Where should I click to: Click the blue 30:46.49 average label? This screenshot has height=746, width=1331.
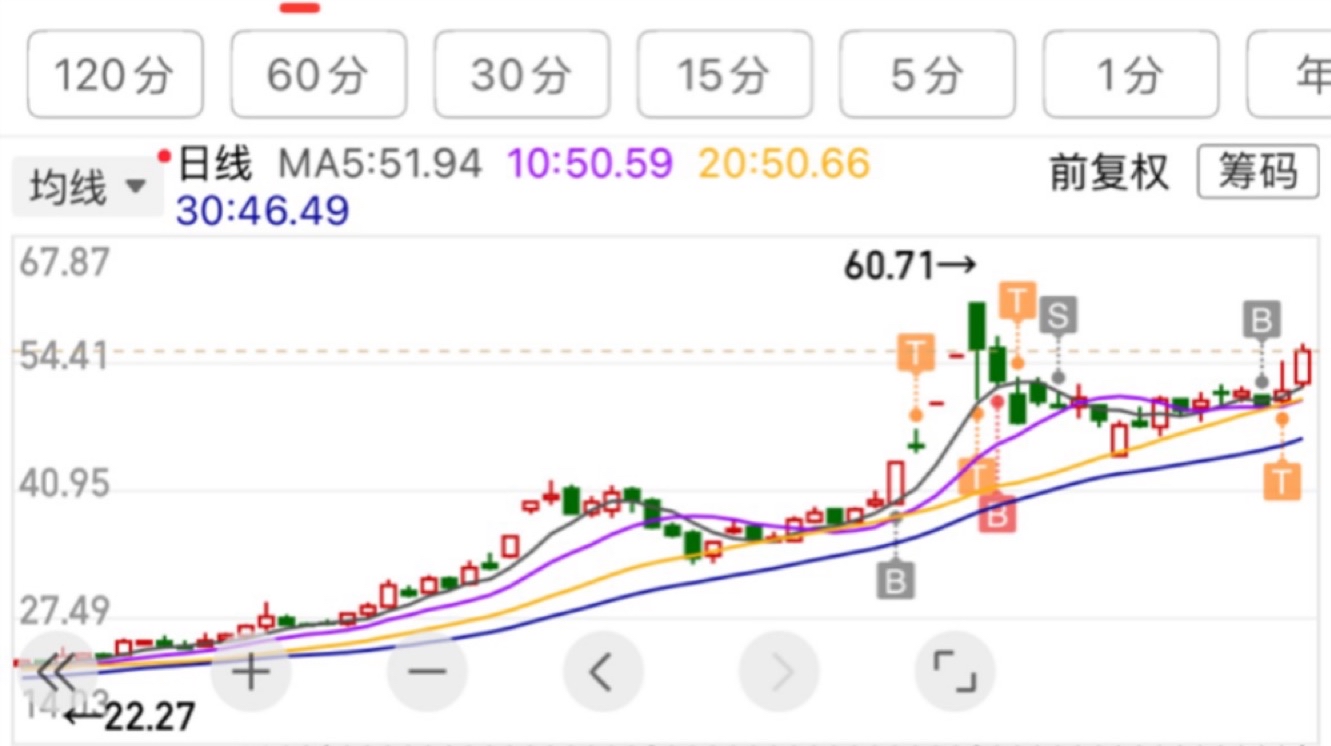click(262, 210)
